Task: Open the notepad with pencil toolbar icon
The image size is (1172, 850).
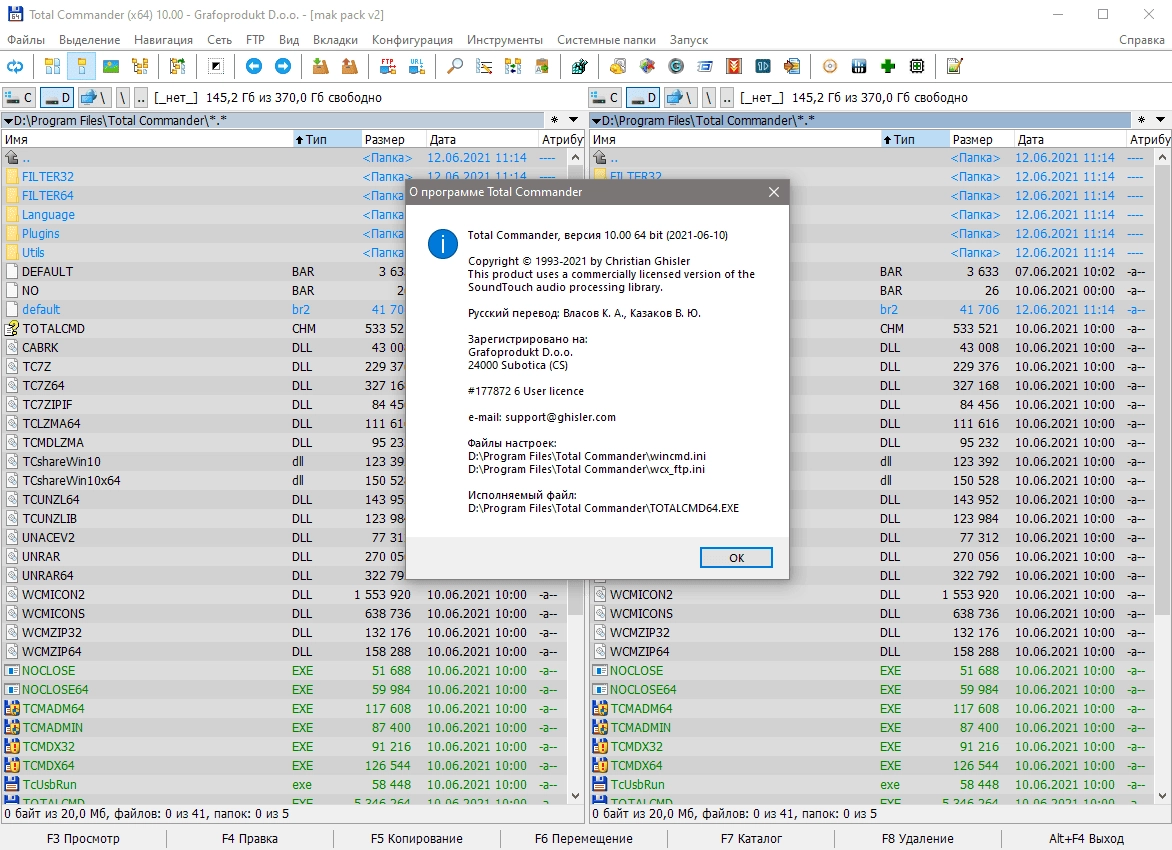Action: [954, 67]
